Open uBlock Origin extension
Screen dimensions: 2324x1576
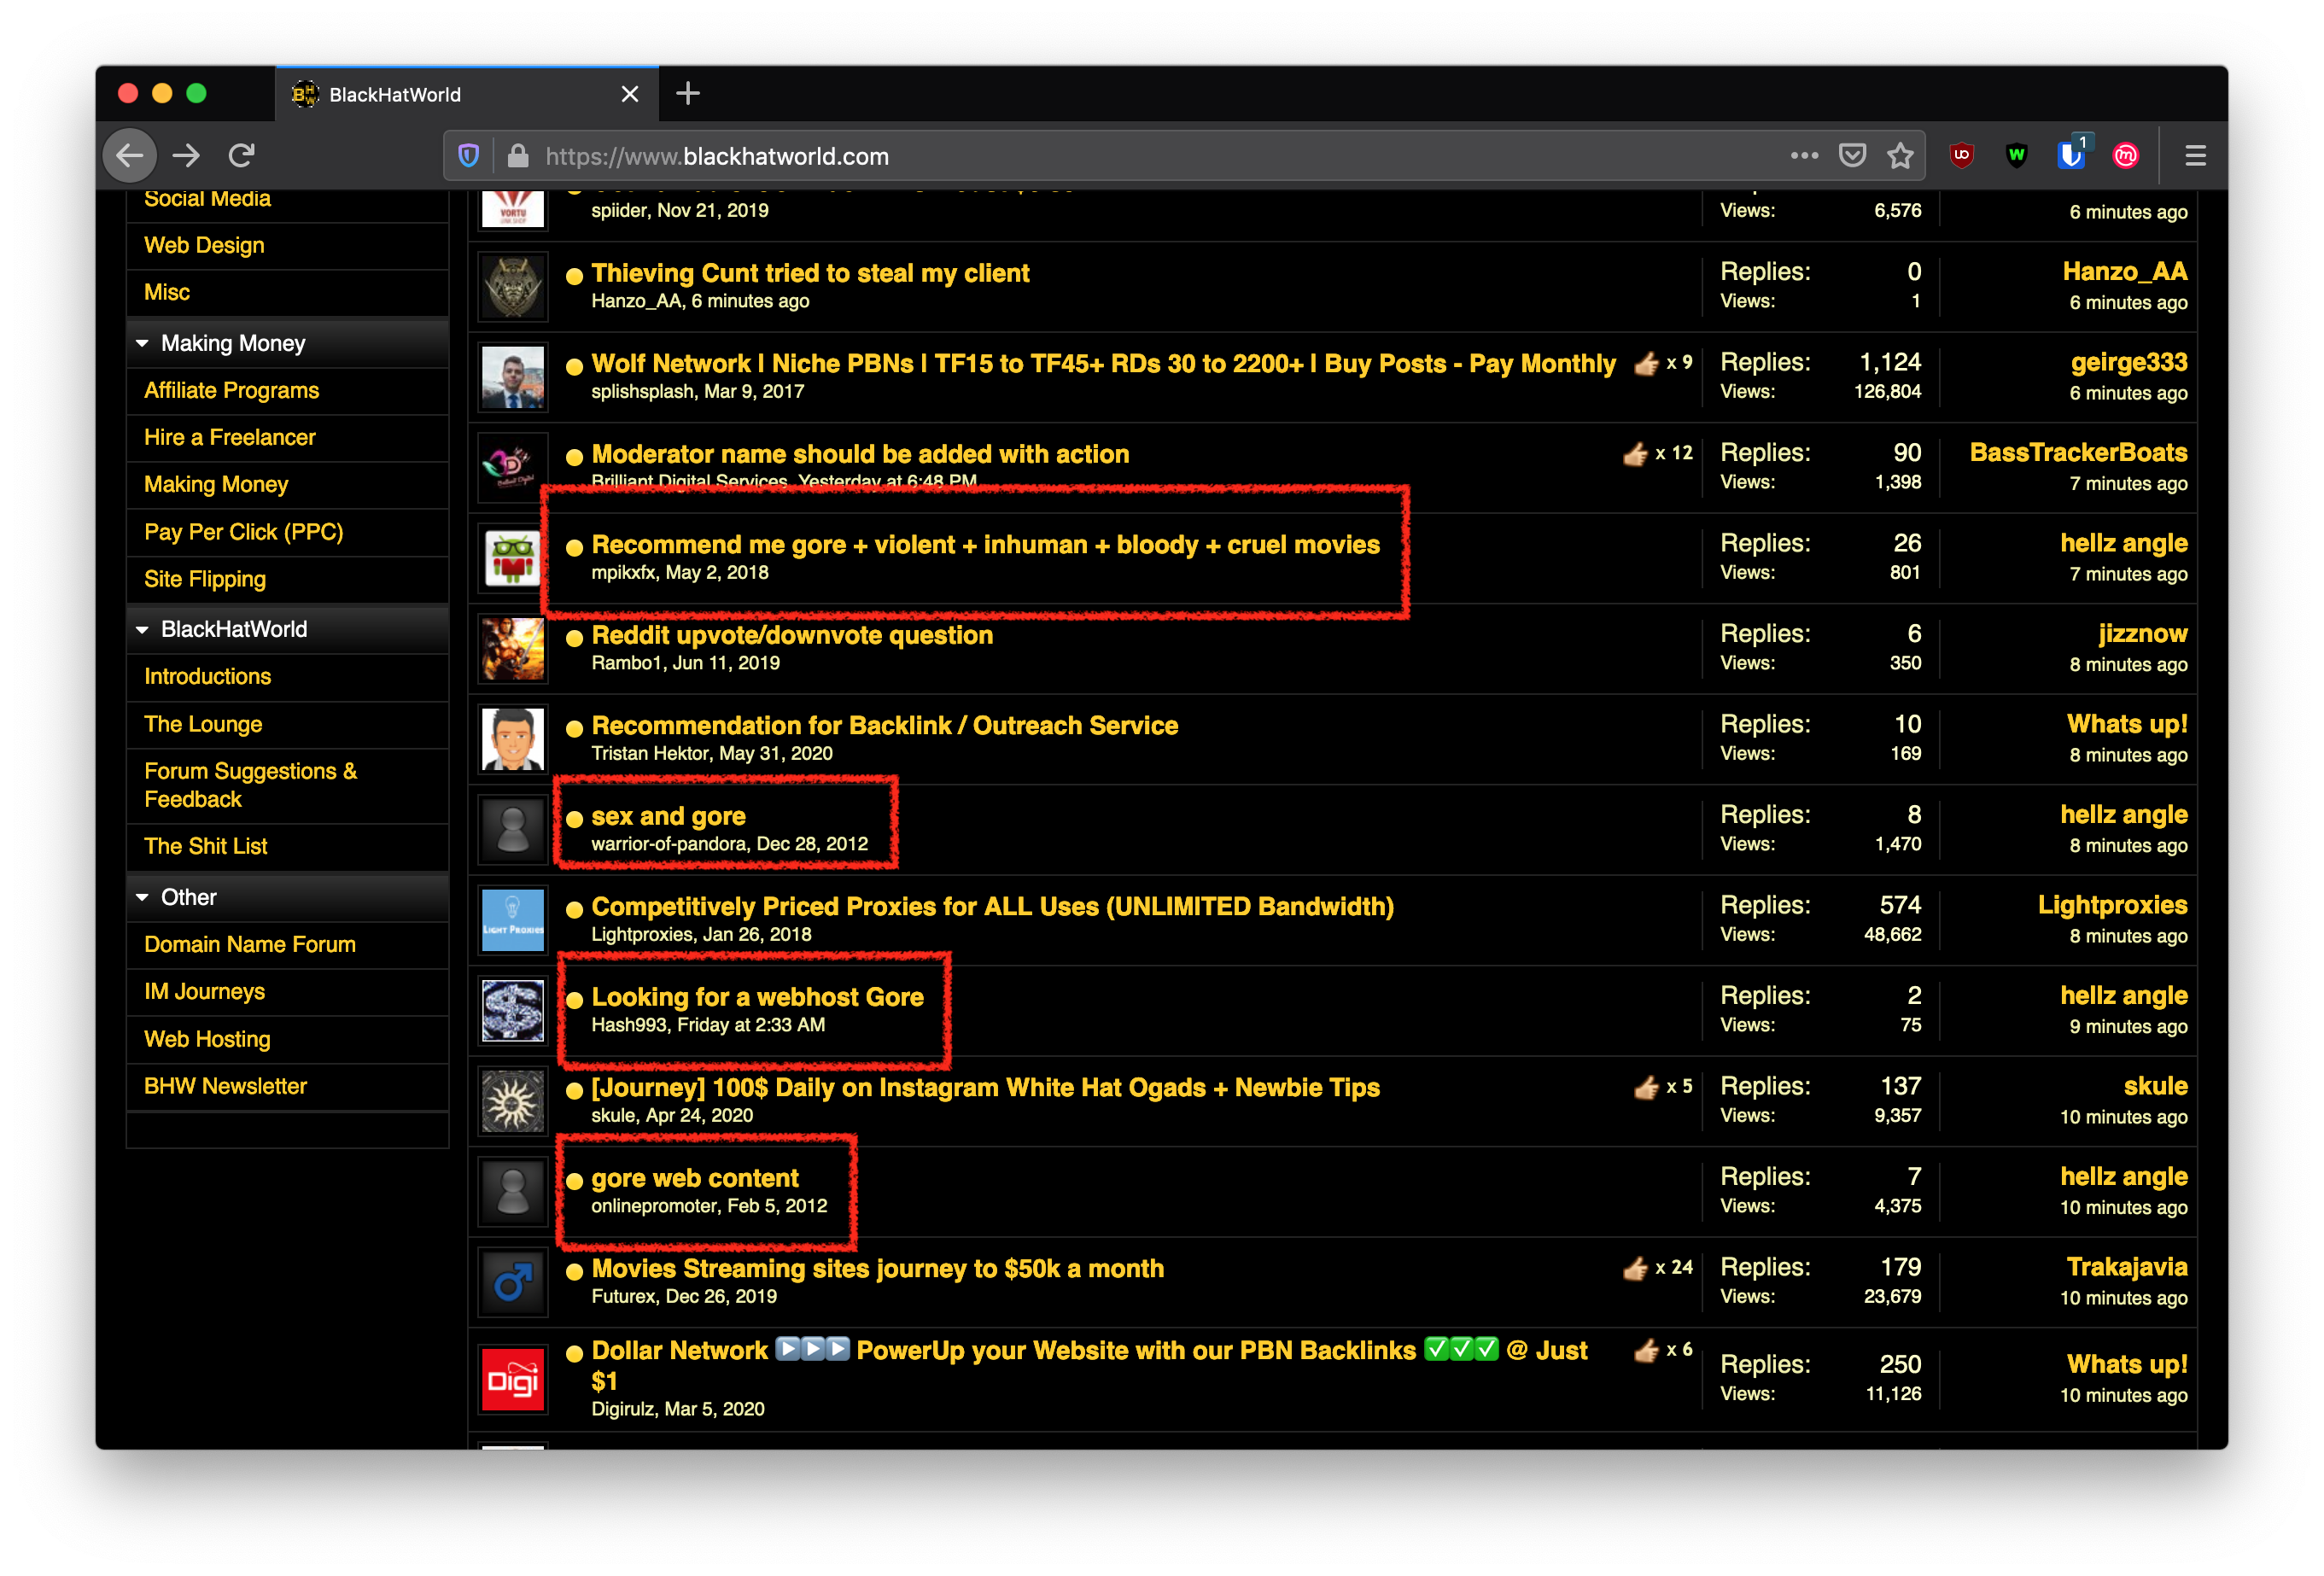[x=1962, y=155]
